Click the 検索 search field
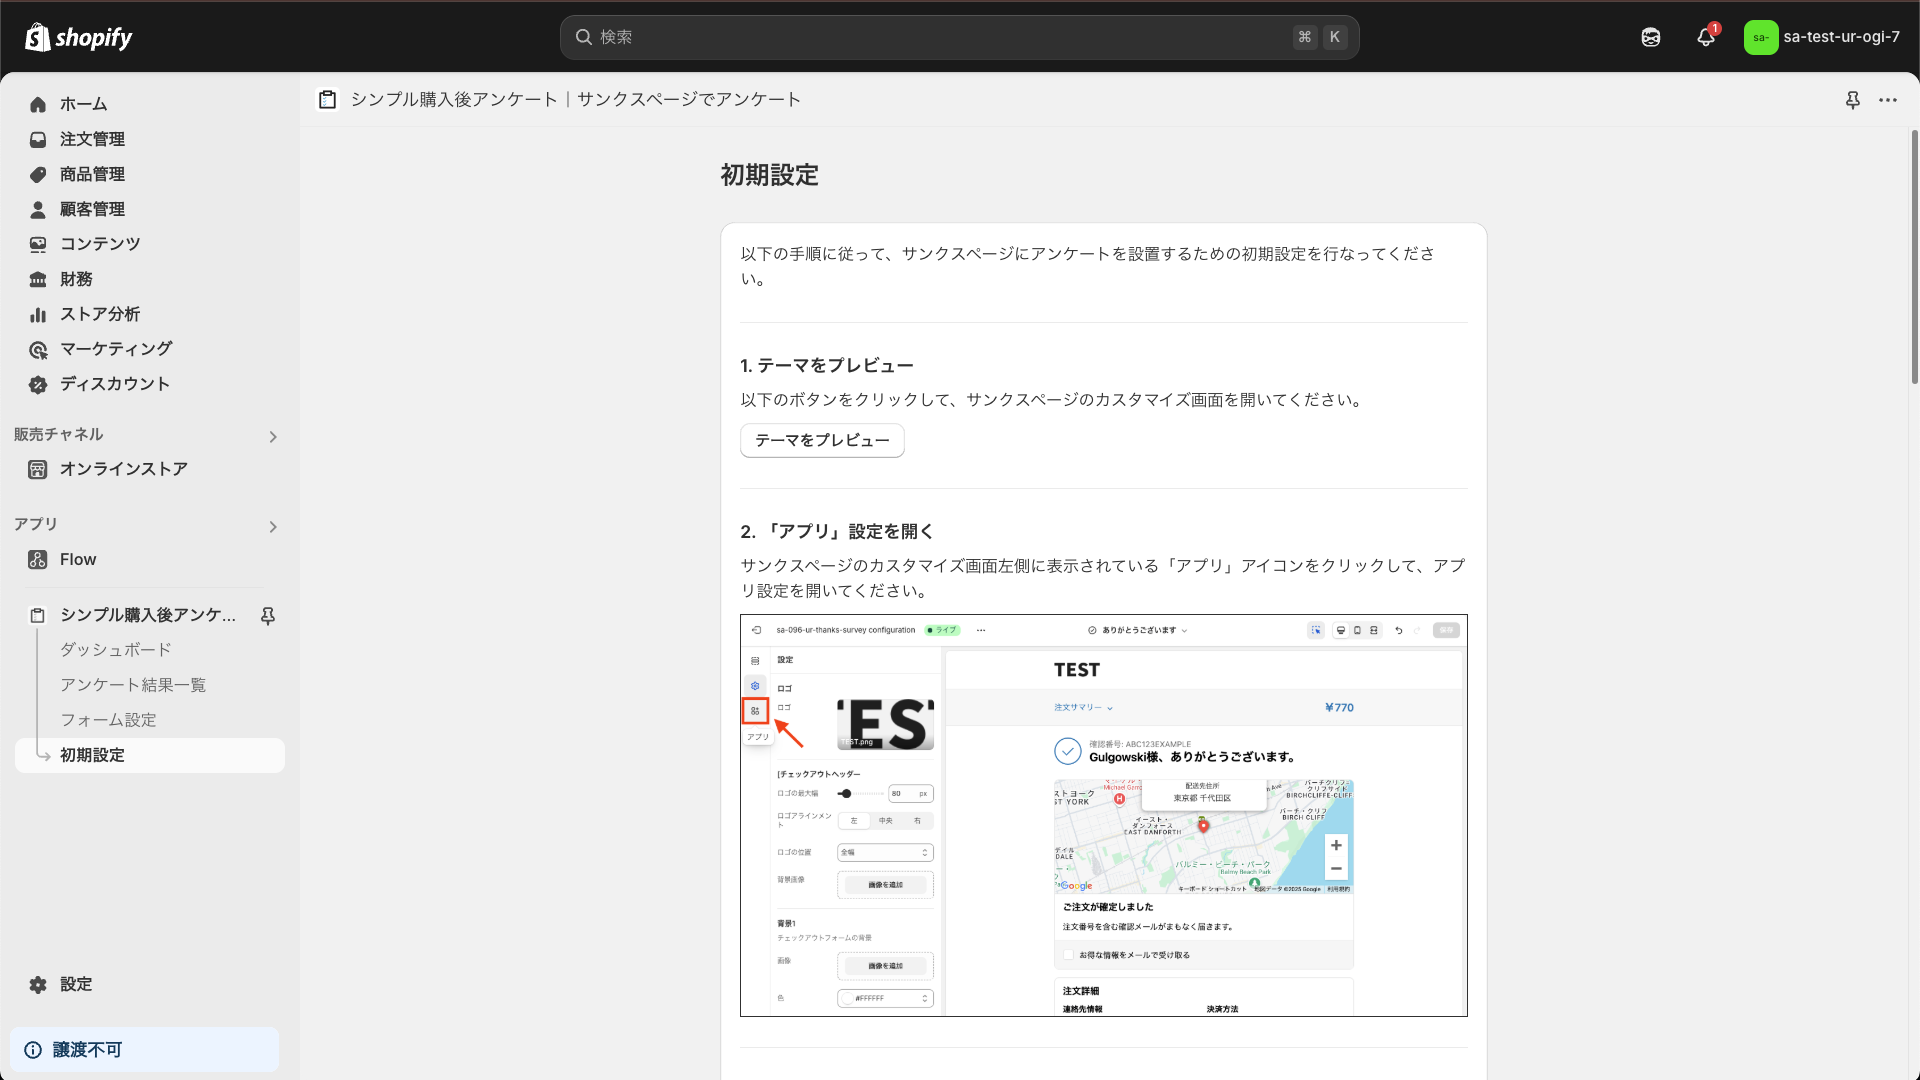Image resolution: width=1920 pixels, height=1080 pixels. [x=960, y=37]
